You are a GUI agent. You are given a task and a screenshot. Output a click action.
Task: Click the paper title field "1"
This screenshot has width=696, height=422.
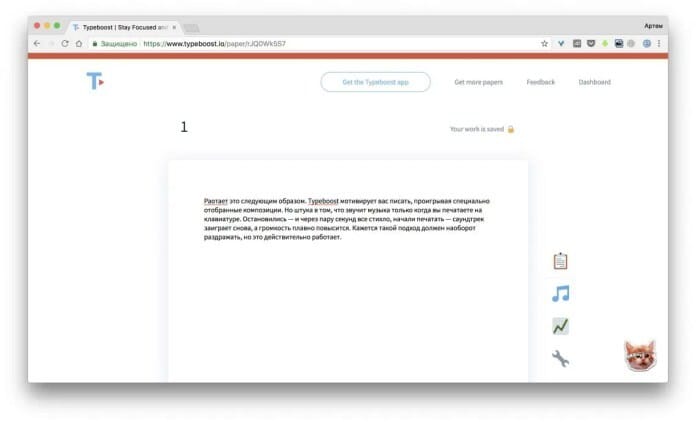[184, 127]
